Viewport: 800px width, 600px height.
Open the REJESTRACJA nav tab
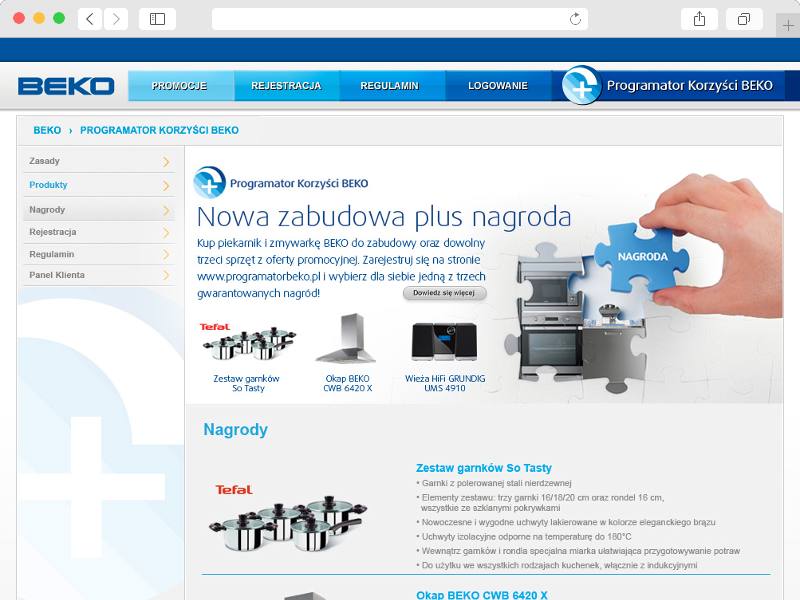point(286,86)
